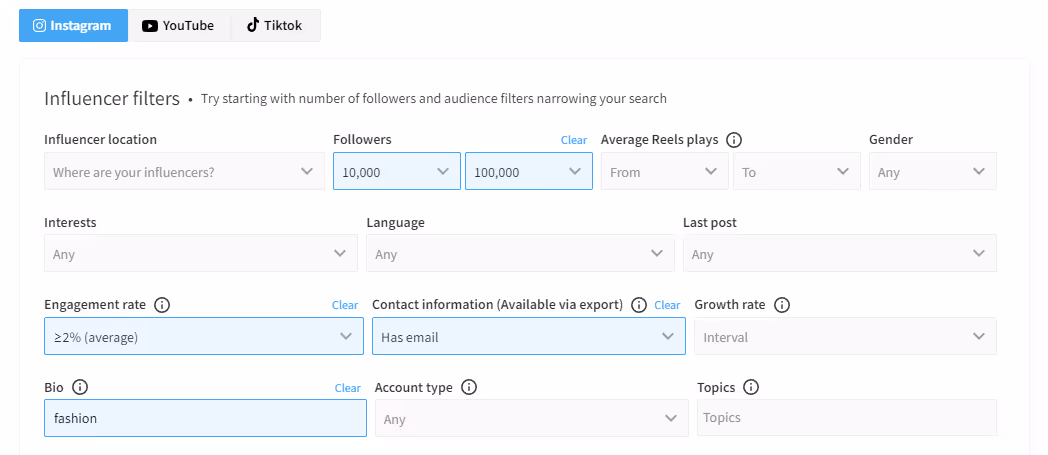Expand the Language dropdown
This screenshot has width=1048, height=455.
[520, 254]
